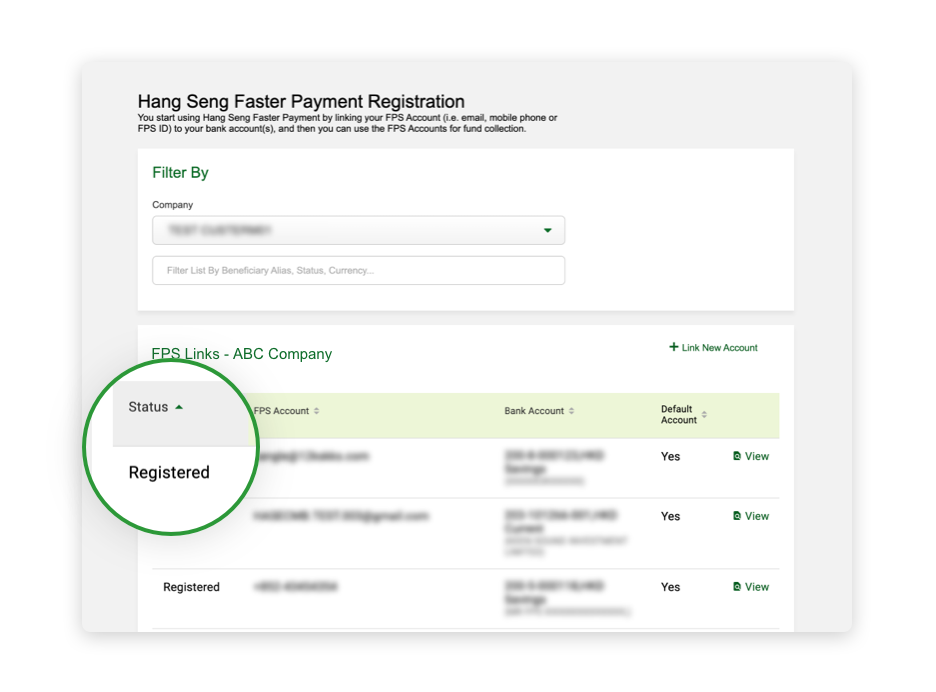The image size is (936, 692).
Task: Click the Filter List input field
Action: click(357, 270)
